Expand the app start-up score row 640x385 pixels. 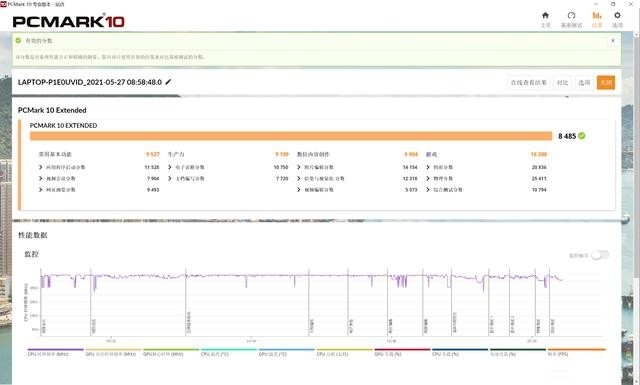point(99,167)
